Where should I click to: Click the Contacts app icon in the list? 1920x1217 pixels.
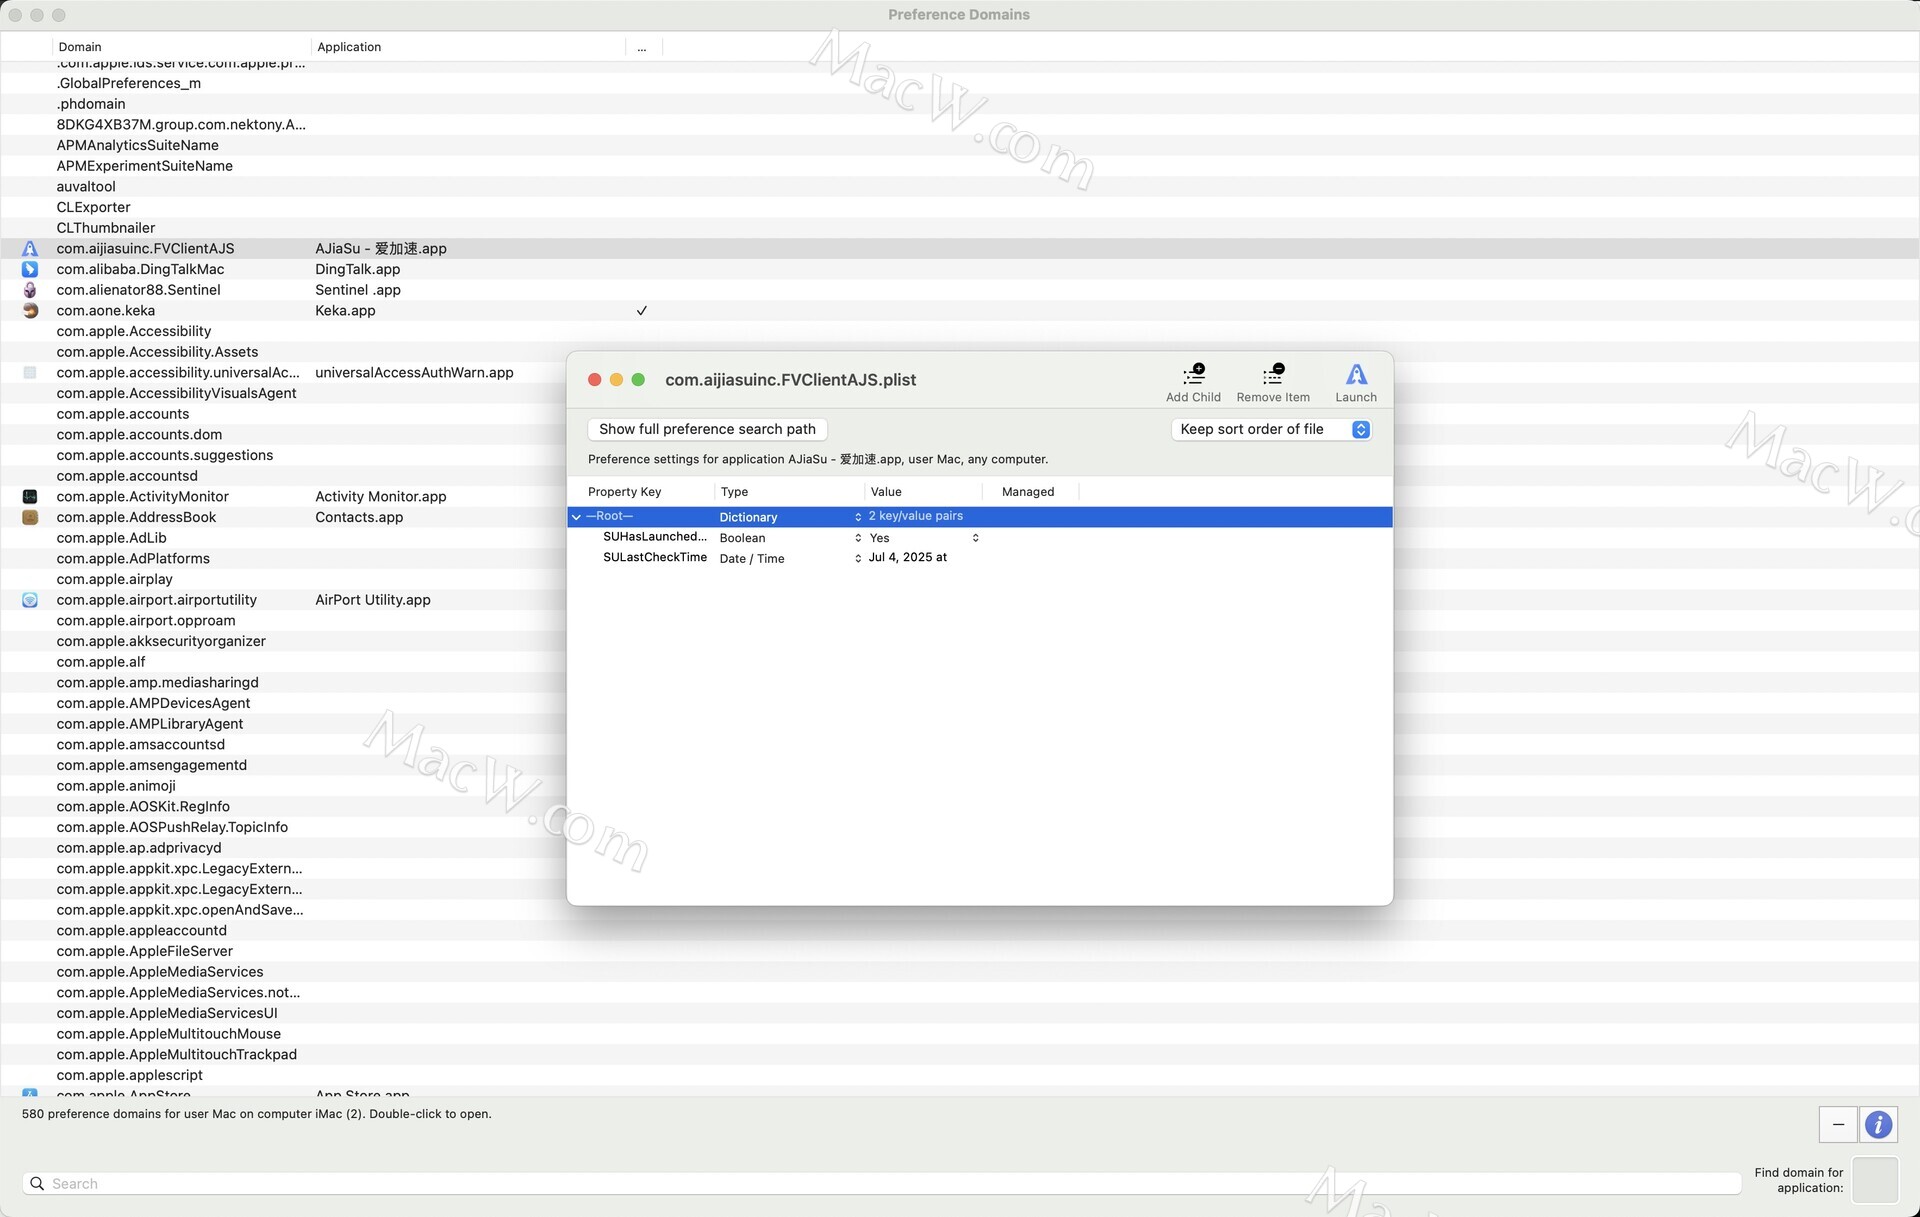pyautogui.click(x=30, y=517)
